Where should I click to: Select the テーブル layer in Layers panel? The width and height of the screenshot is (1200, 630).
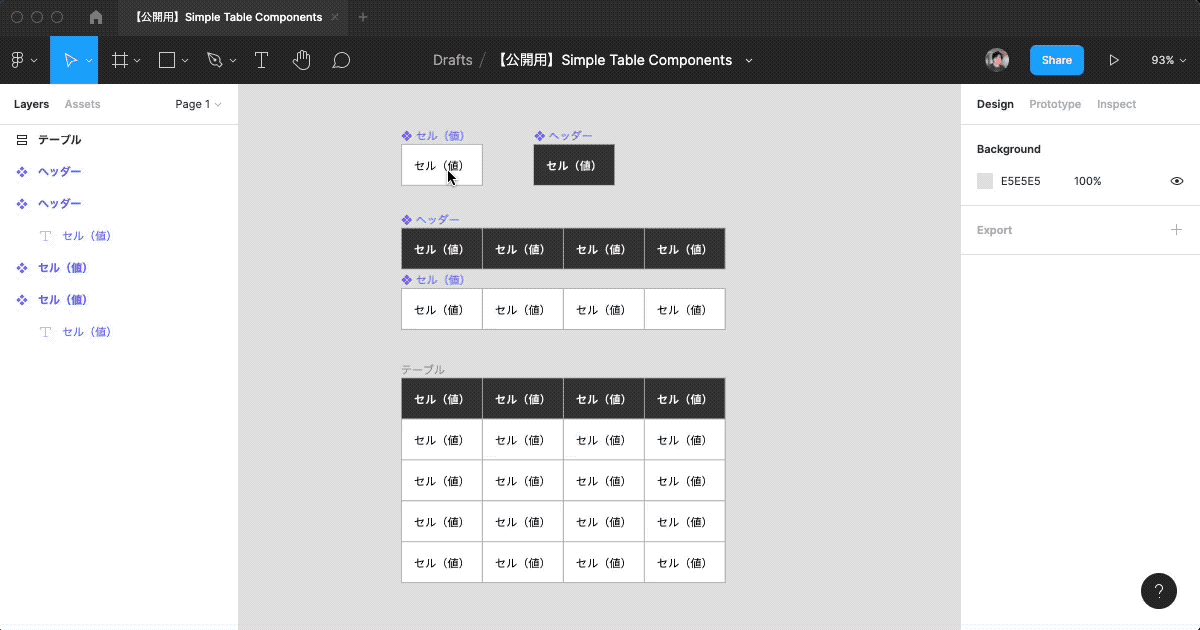pos(59,140)
